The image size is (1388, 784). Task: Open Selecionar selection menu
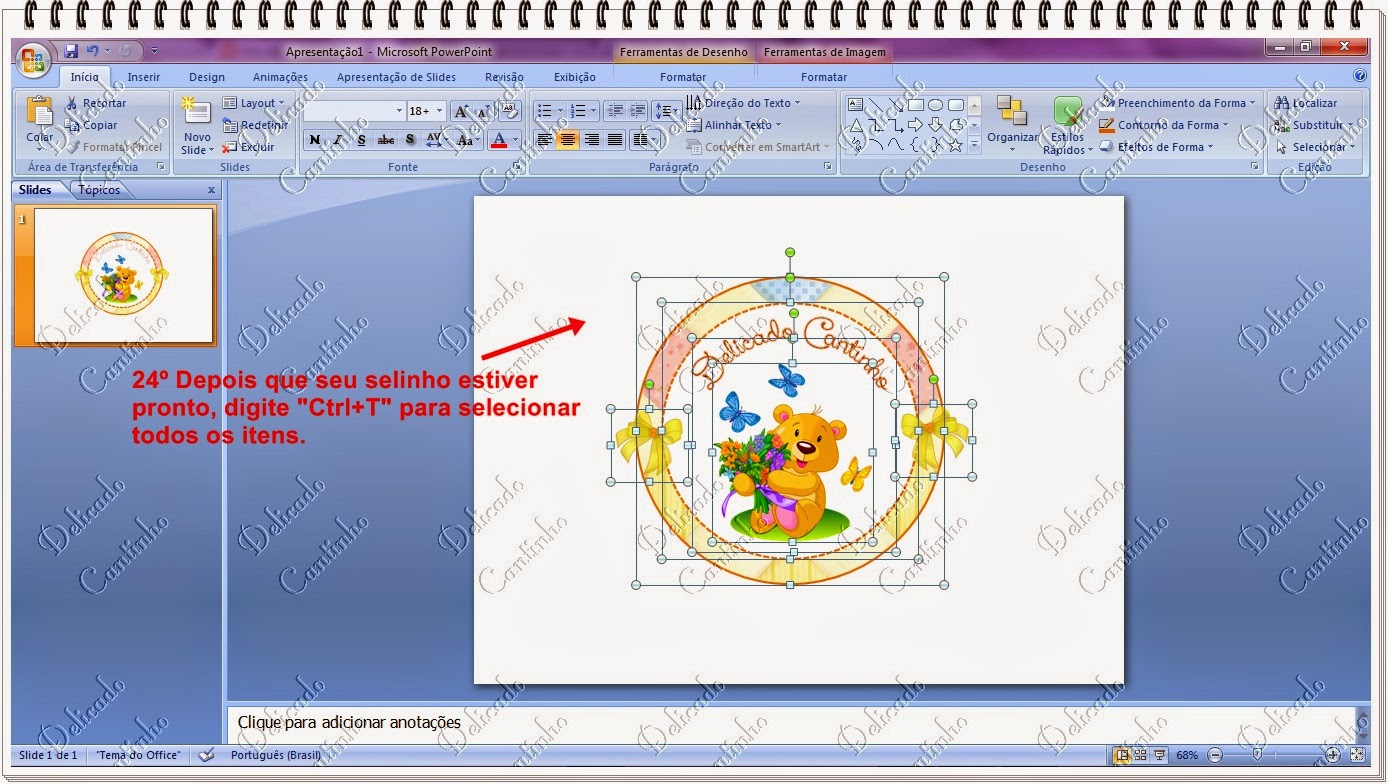(x=1315, y=147)
